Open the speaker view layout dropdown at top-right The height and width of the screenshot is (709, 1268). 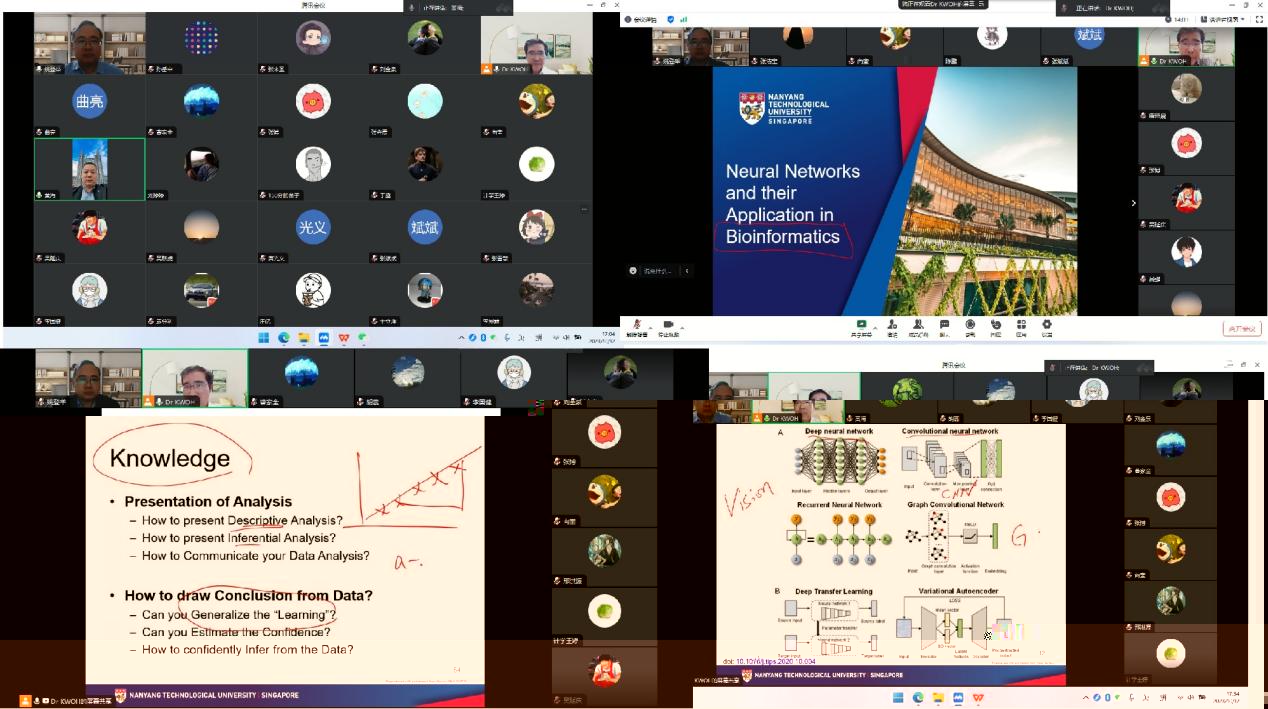coord(1225,19)
